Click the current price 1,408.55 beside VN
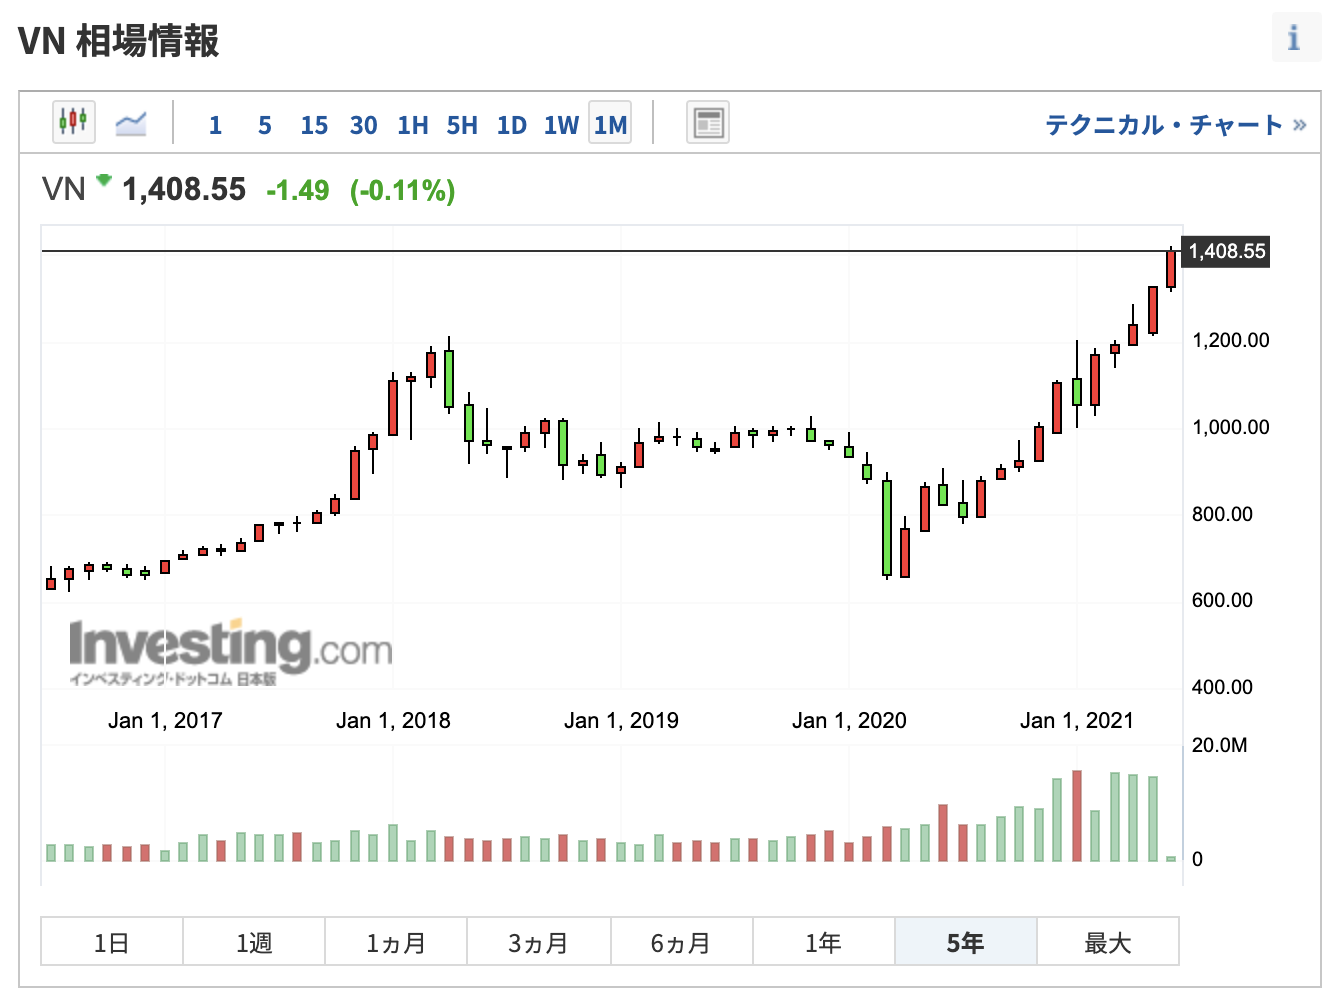 coord(184,189)
